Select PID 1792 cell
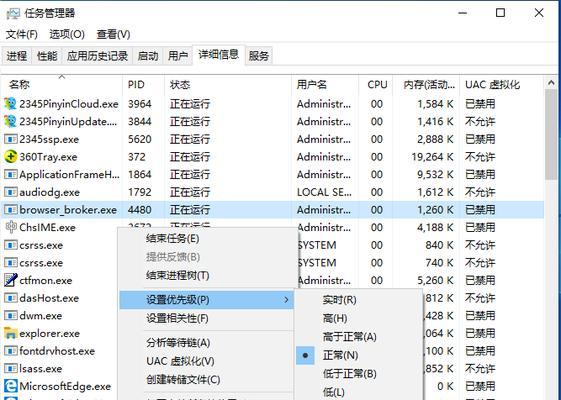 coord(140,192)
